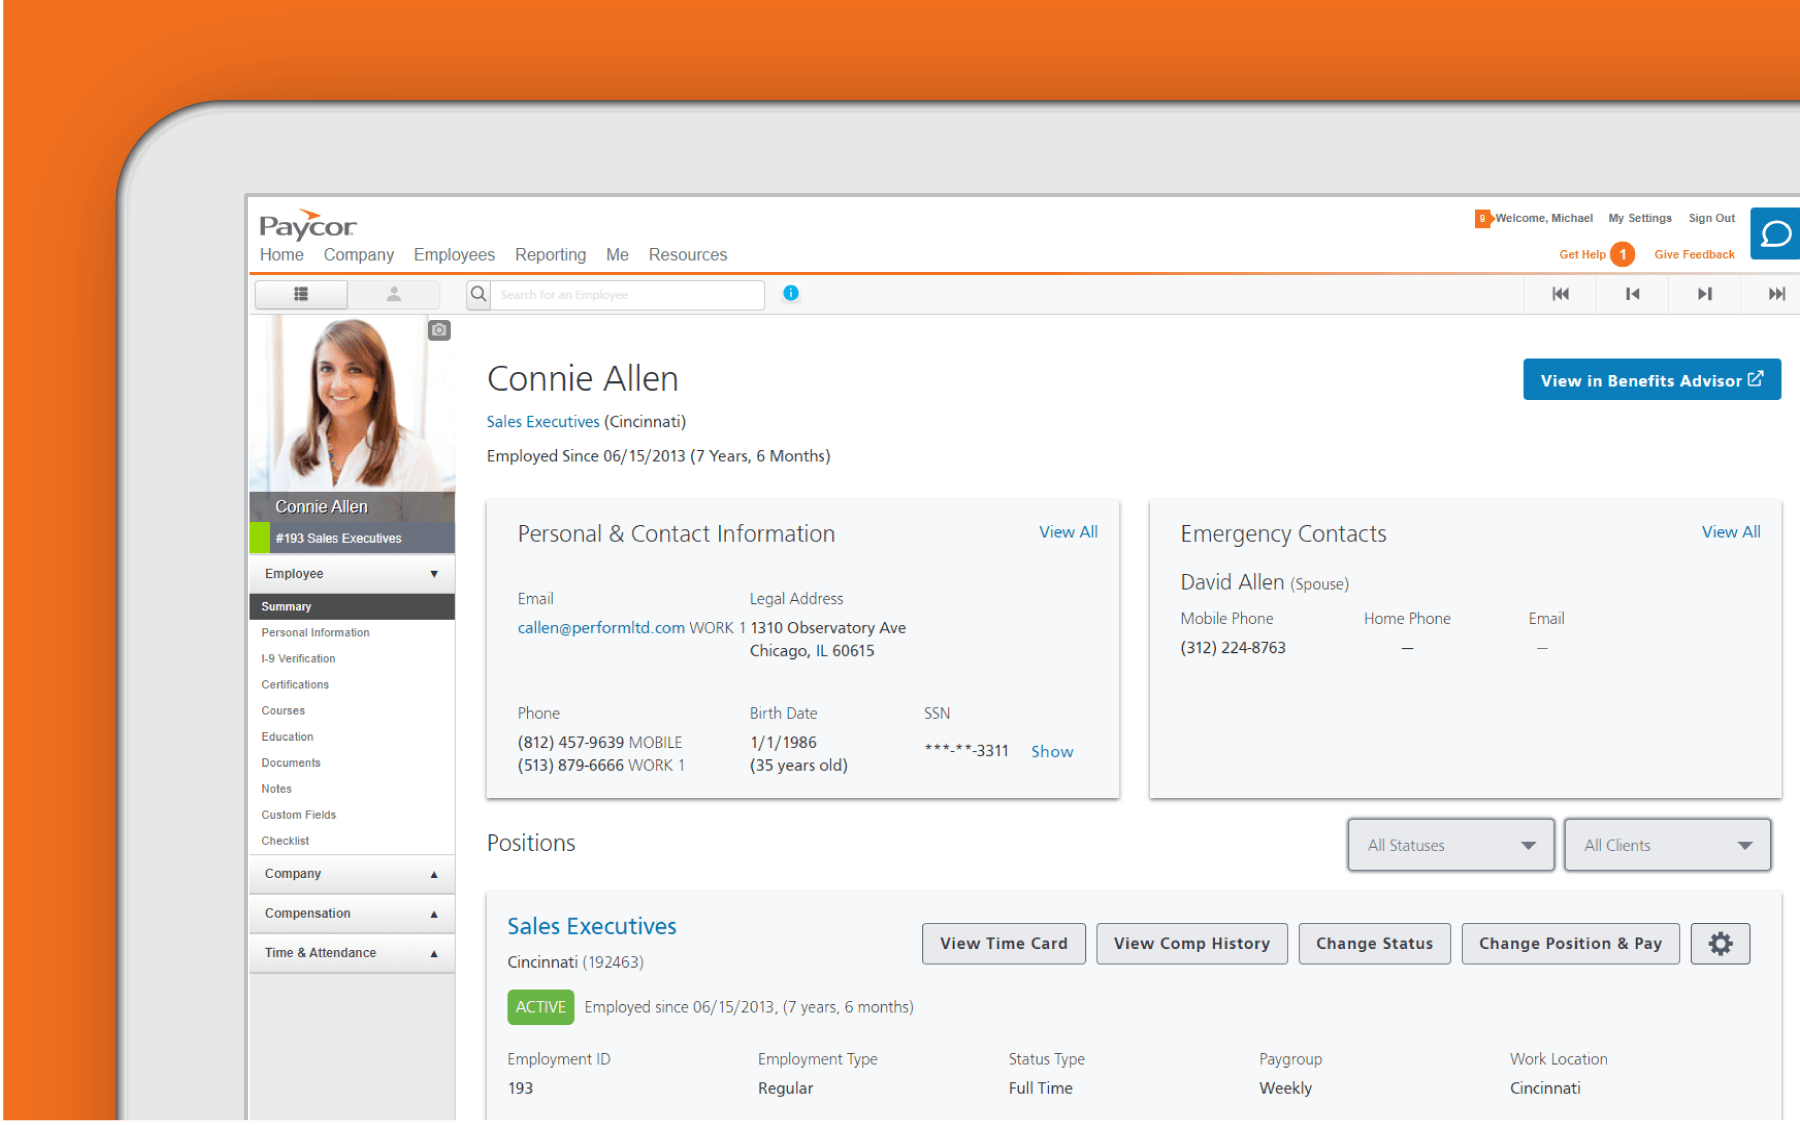Click the ACTIVE status badge

541,1007
